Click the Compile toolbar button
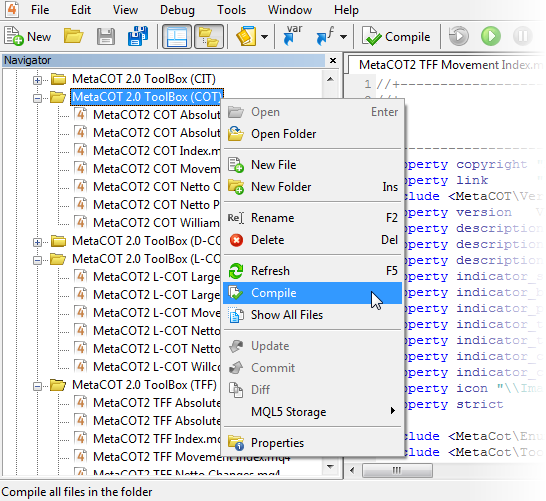Image resolution: width=546 pixels, height=501 pixels. [396, 36]
